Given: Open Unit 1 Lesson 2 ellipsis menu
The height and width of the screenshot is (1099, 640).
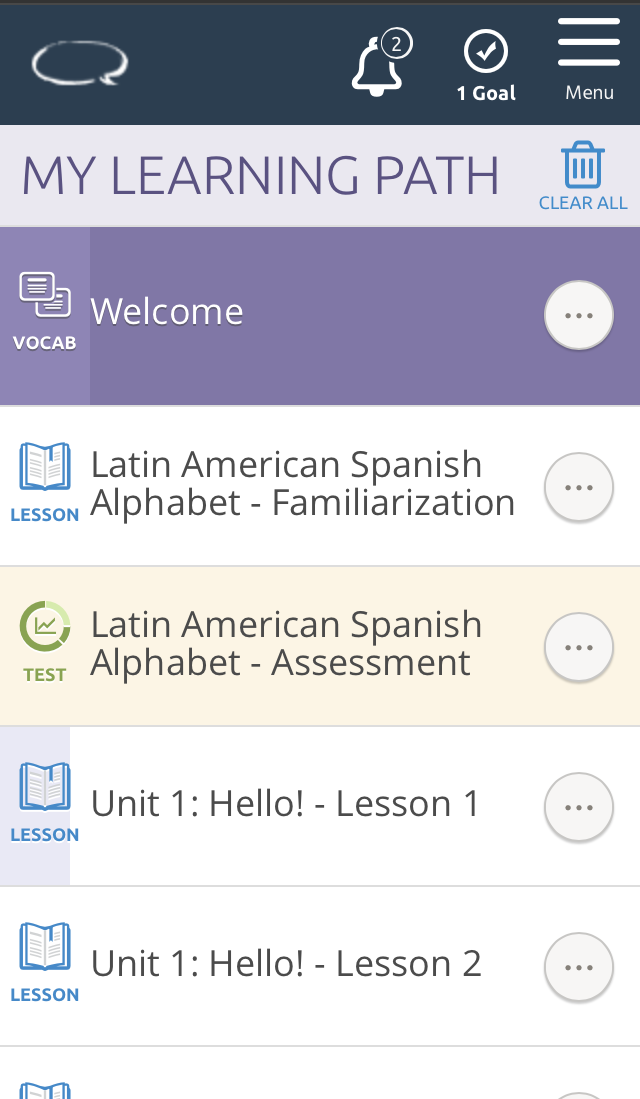Looking at the screenshot, I should click(578, 967).
